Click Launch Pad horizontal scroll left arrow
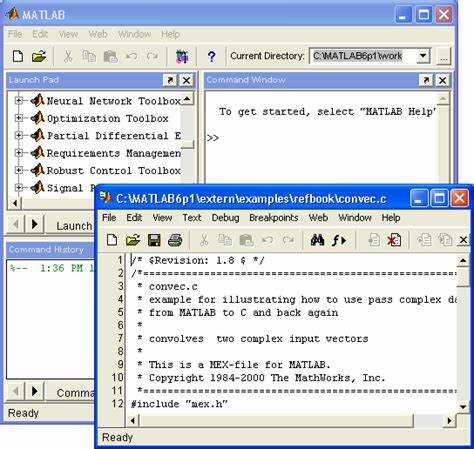Screen dimensions: 474x449 coord(15,203)
